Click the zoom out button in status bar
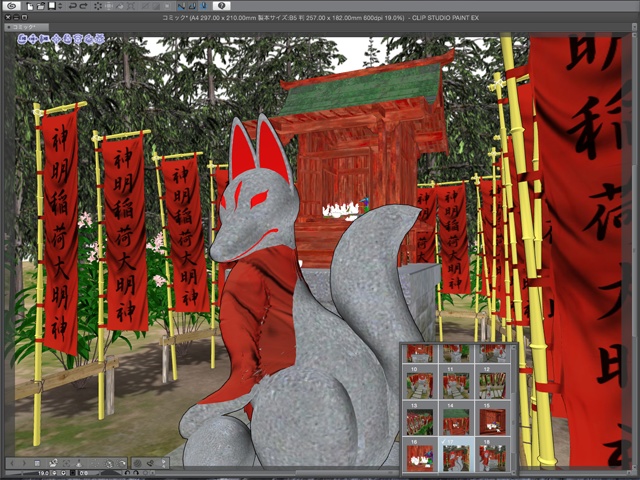 [x=54, y=473]
